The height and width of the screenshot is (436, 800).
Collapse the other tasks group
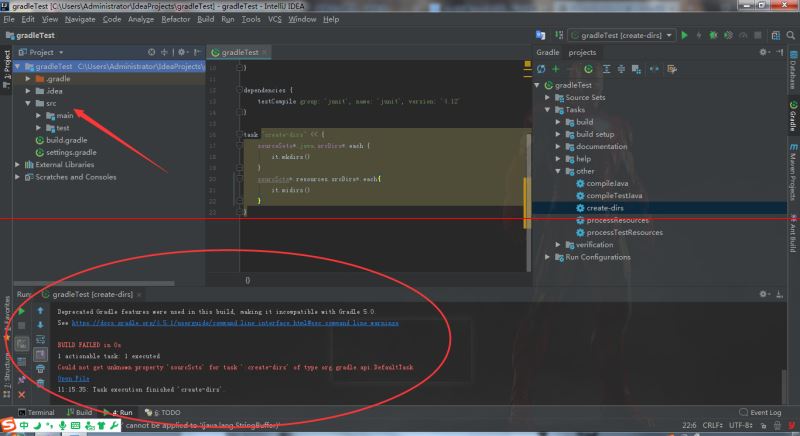[x=558, y=171]
